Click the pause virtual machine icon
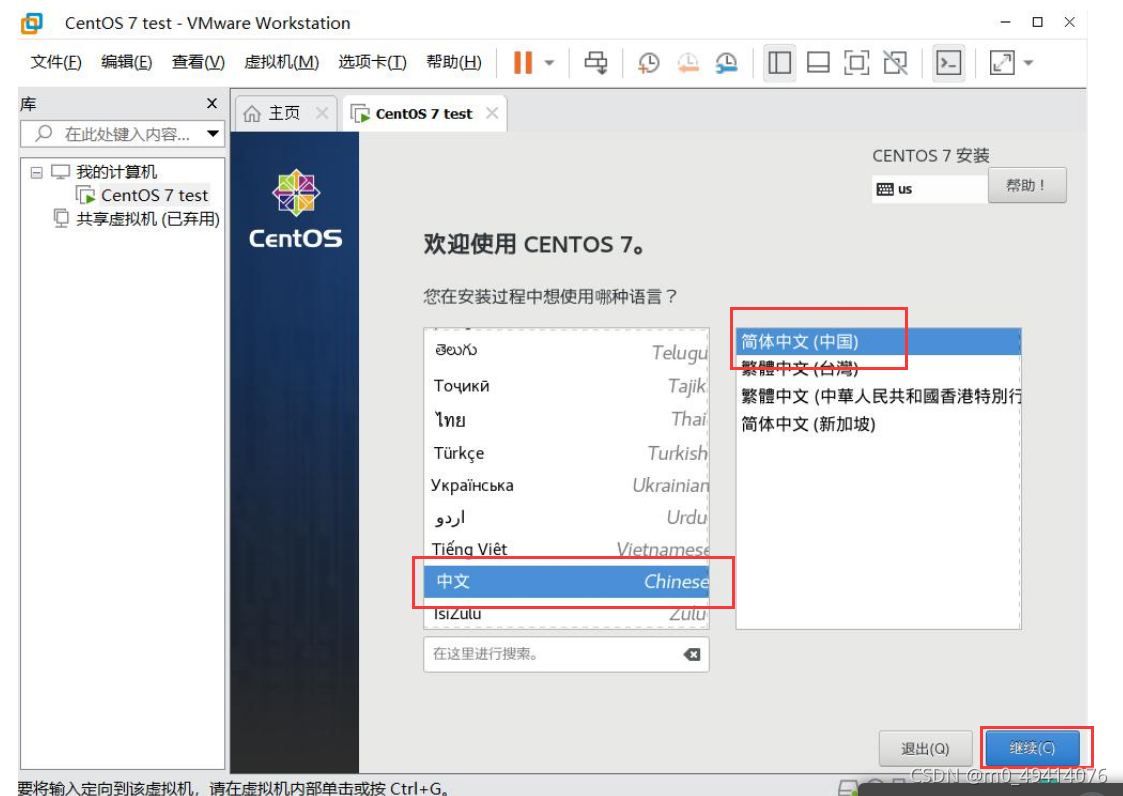This screenshot has height=796, width=1123. [523, 62]
